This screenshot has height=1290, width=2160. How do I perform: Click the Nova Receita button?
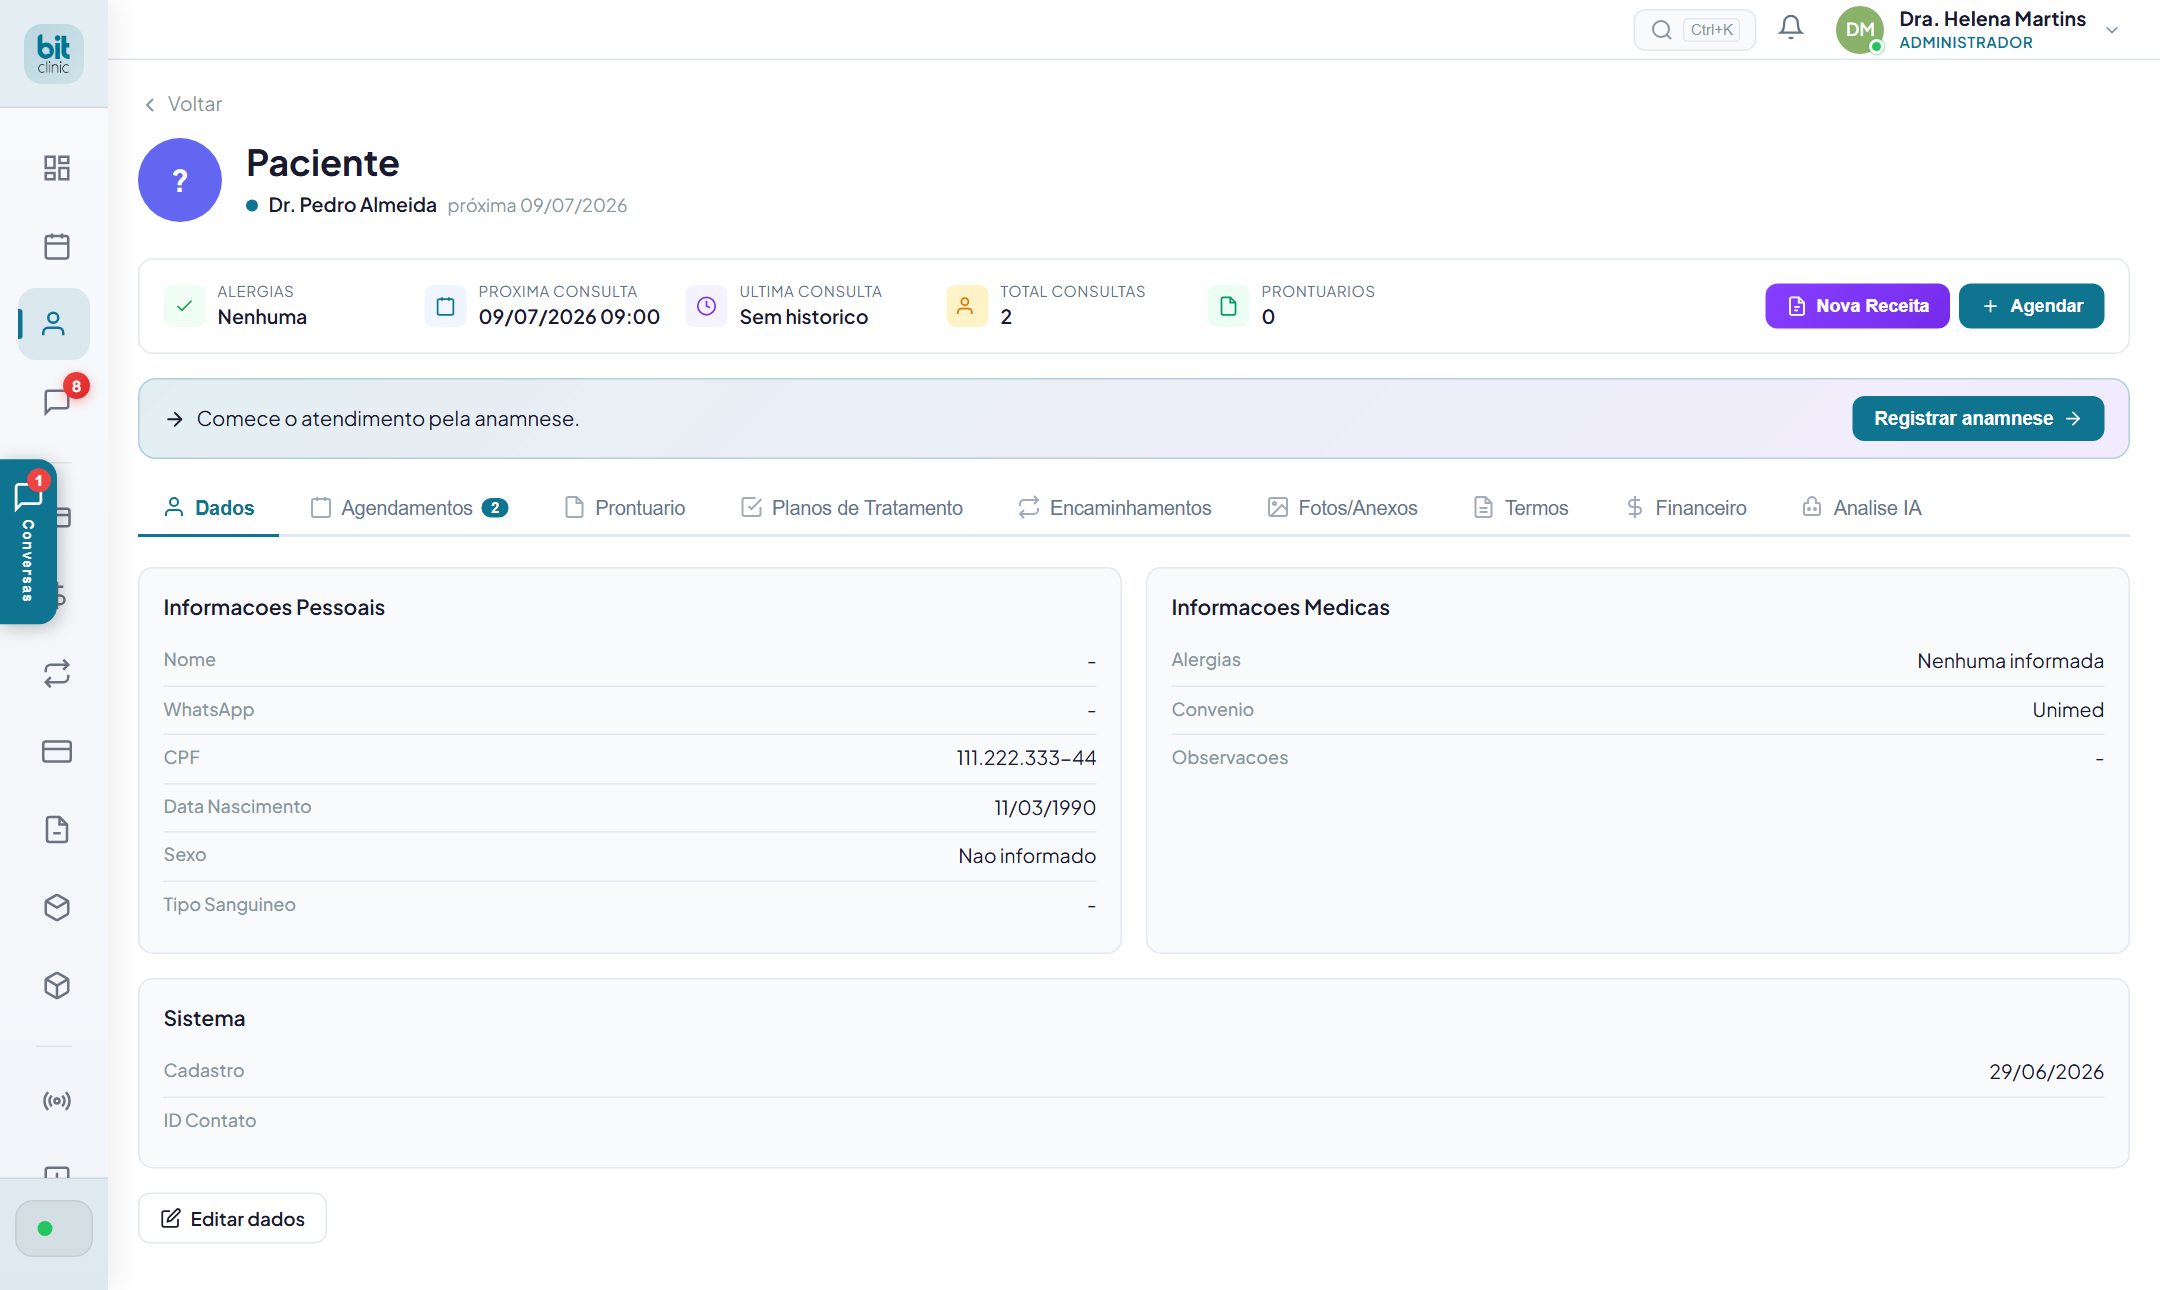pyautogui.click(x=1857, y=306)
